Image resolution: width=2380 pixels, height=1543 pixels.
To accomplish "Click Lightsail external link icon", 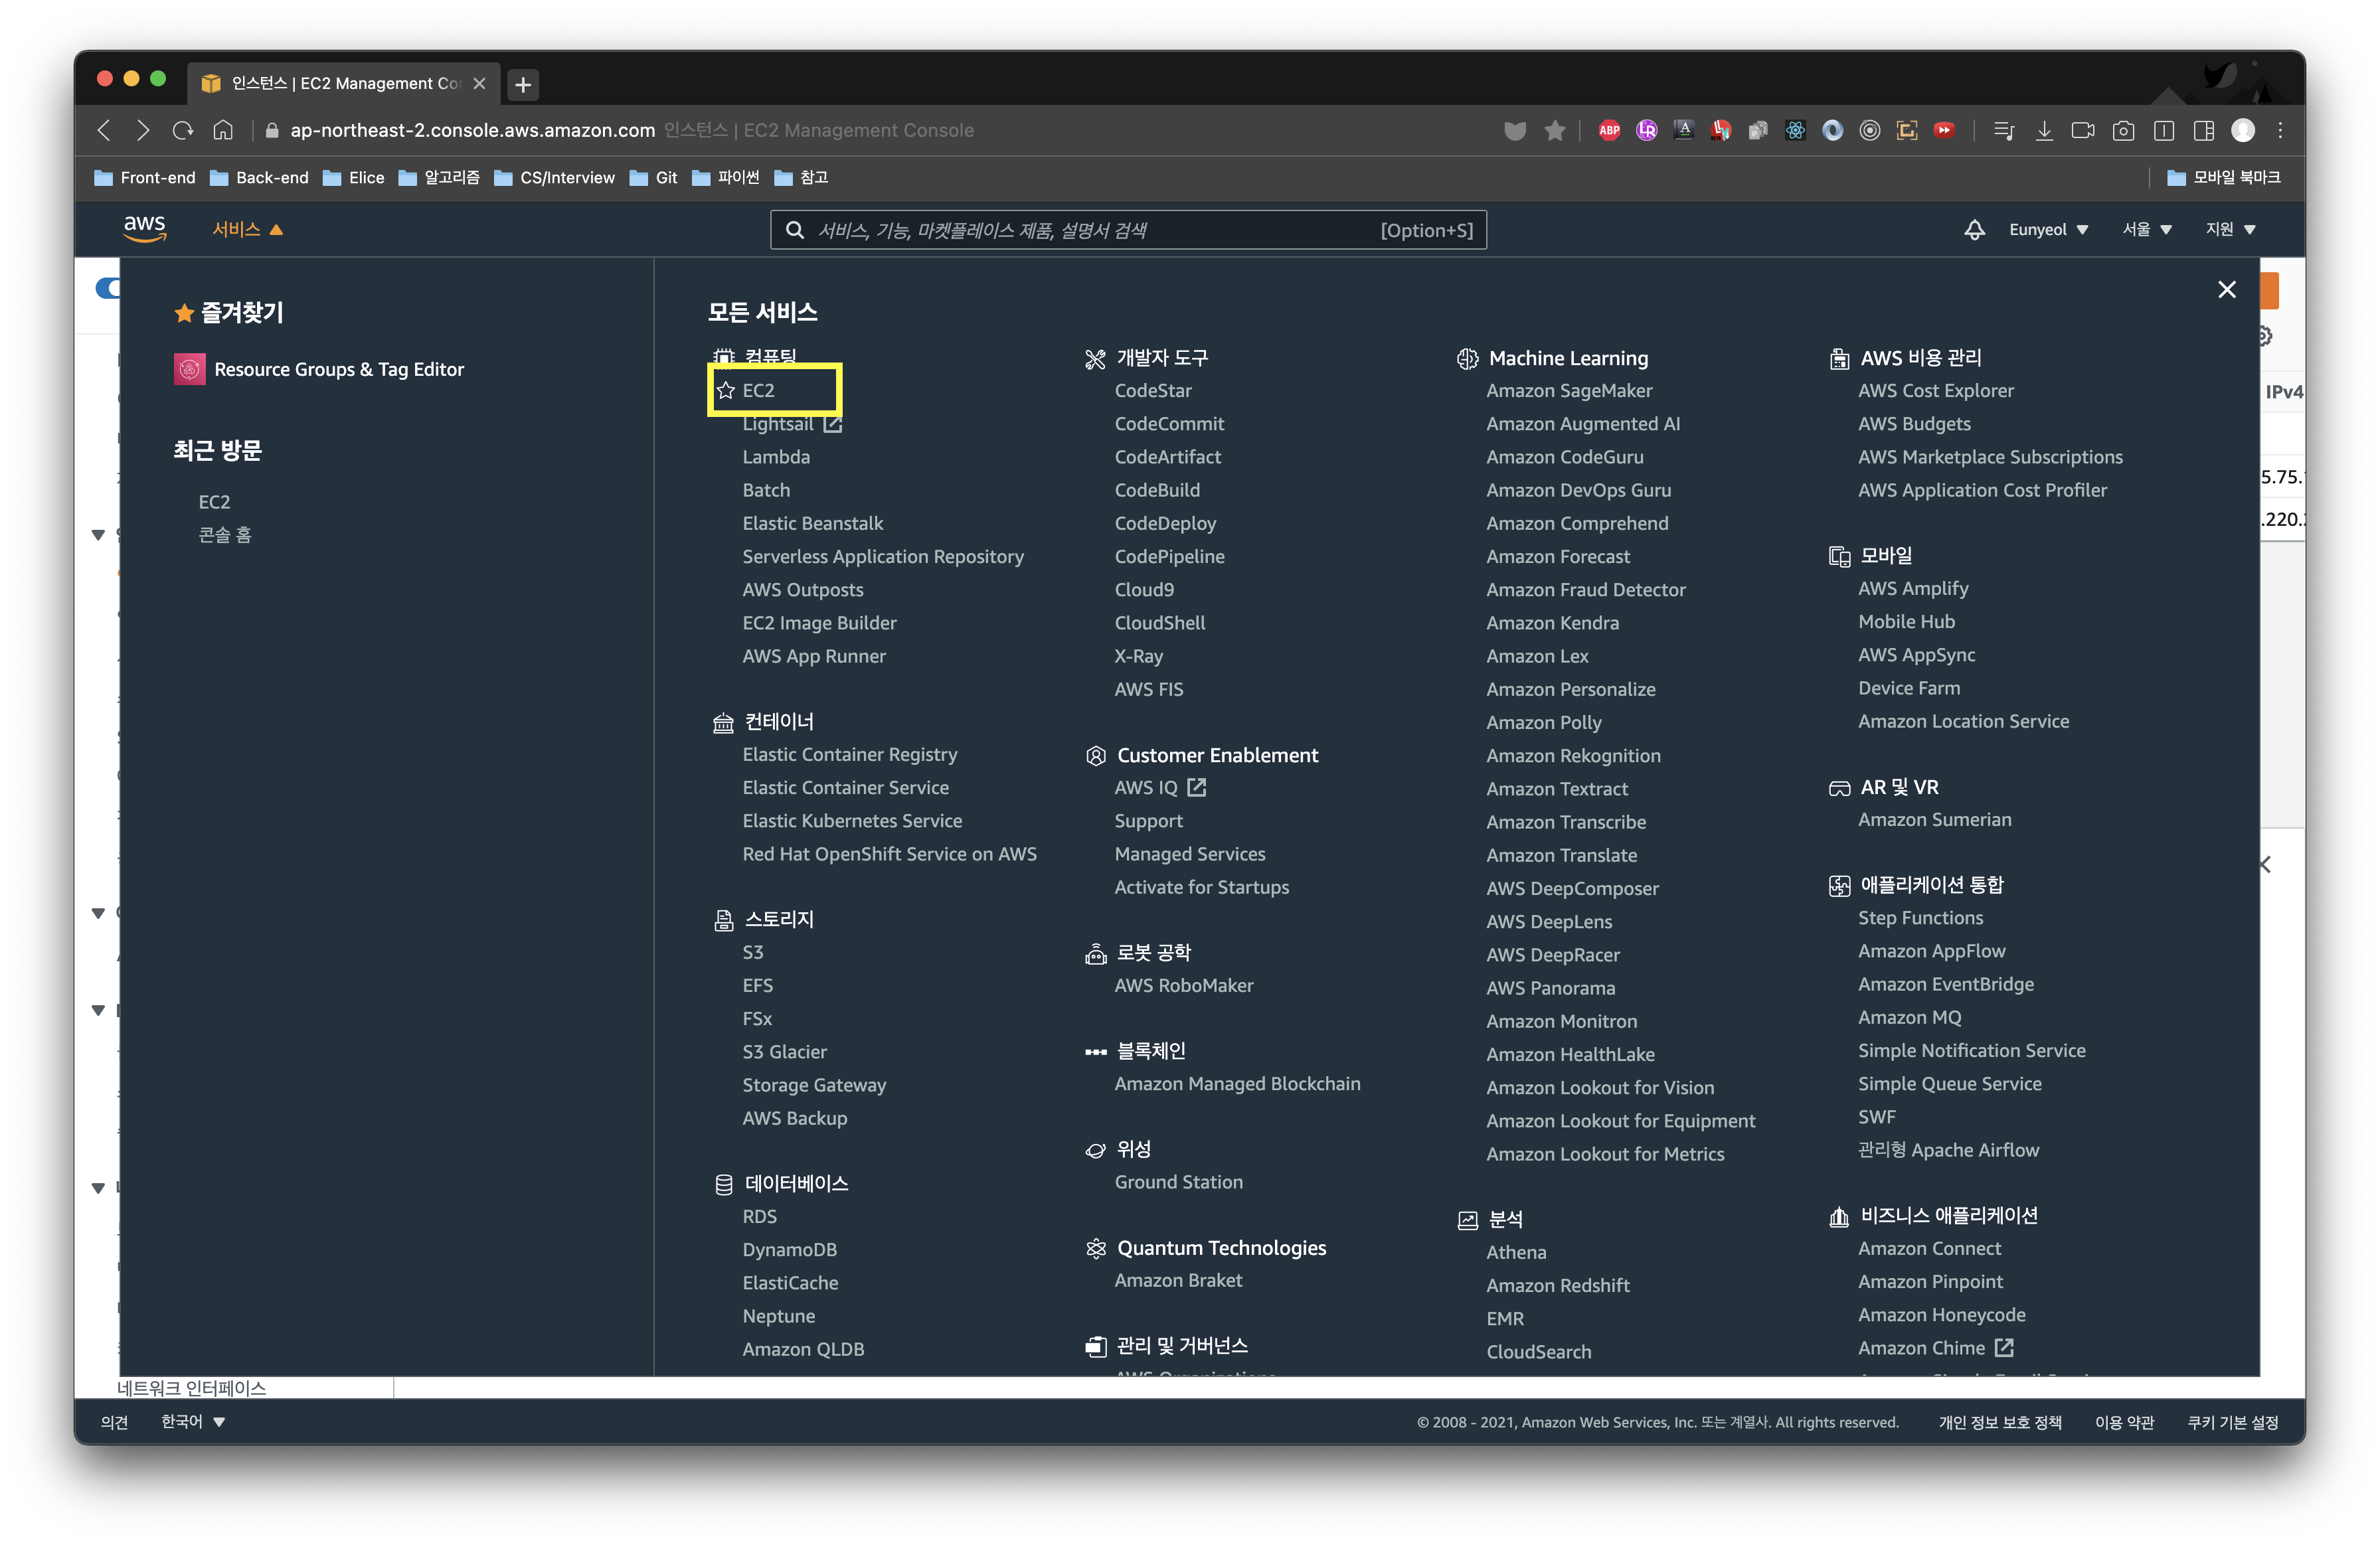I will pos(833,424).
